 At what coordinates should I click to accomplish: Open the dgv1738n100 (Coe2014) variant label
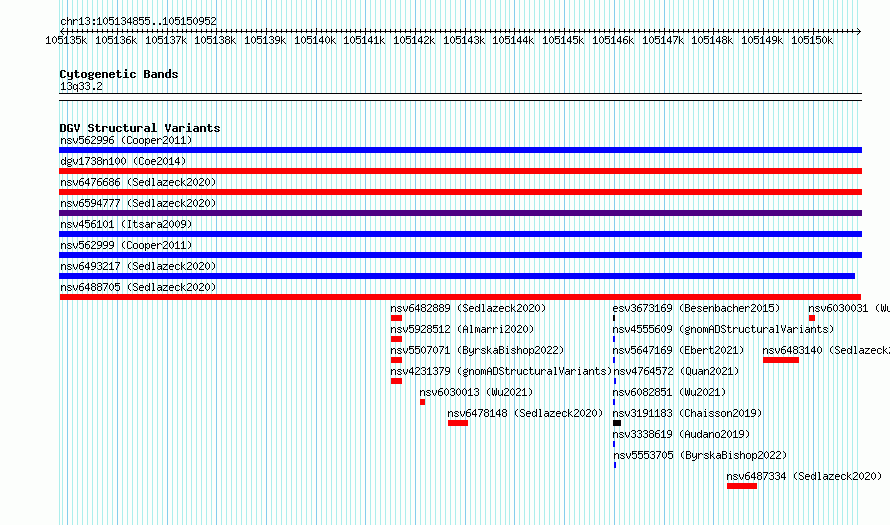click(123, 161)
